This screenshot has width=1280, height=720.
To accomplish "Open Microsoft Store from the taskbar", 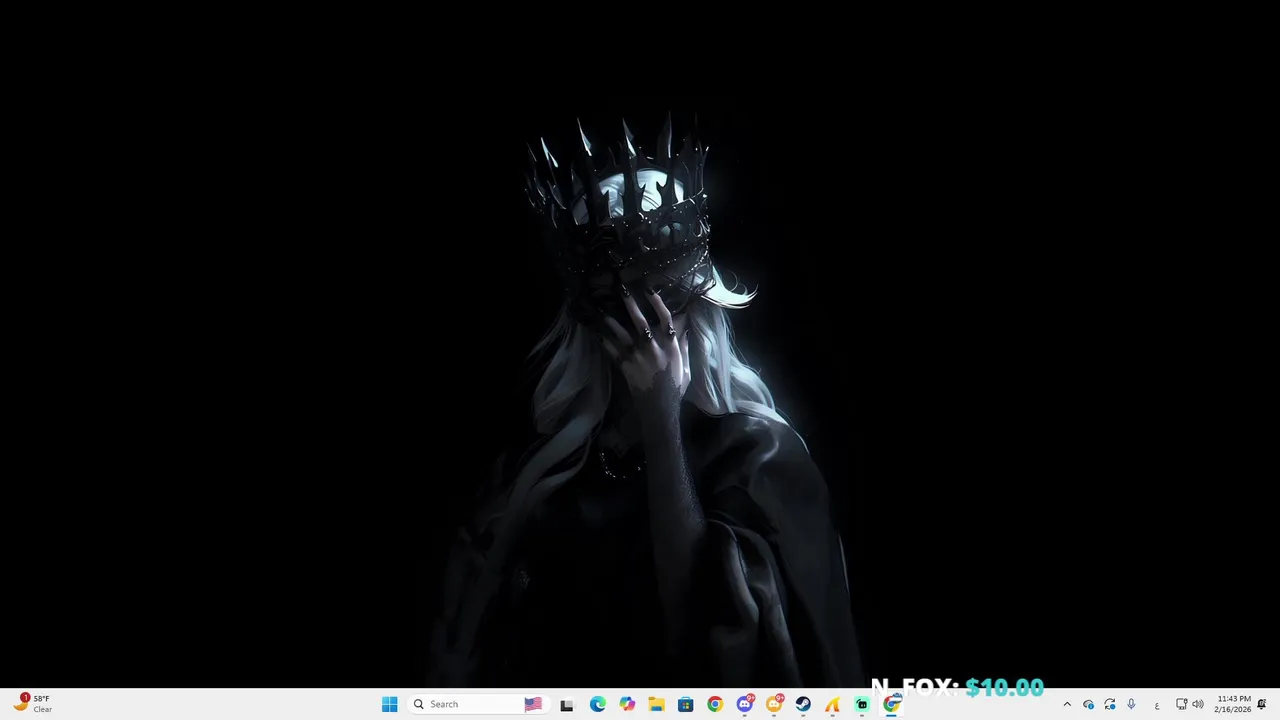I will click(x=685, y=704).
